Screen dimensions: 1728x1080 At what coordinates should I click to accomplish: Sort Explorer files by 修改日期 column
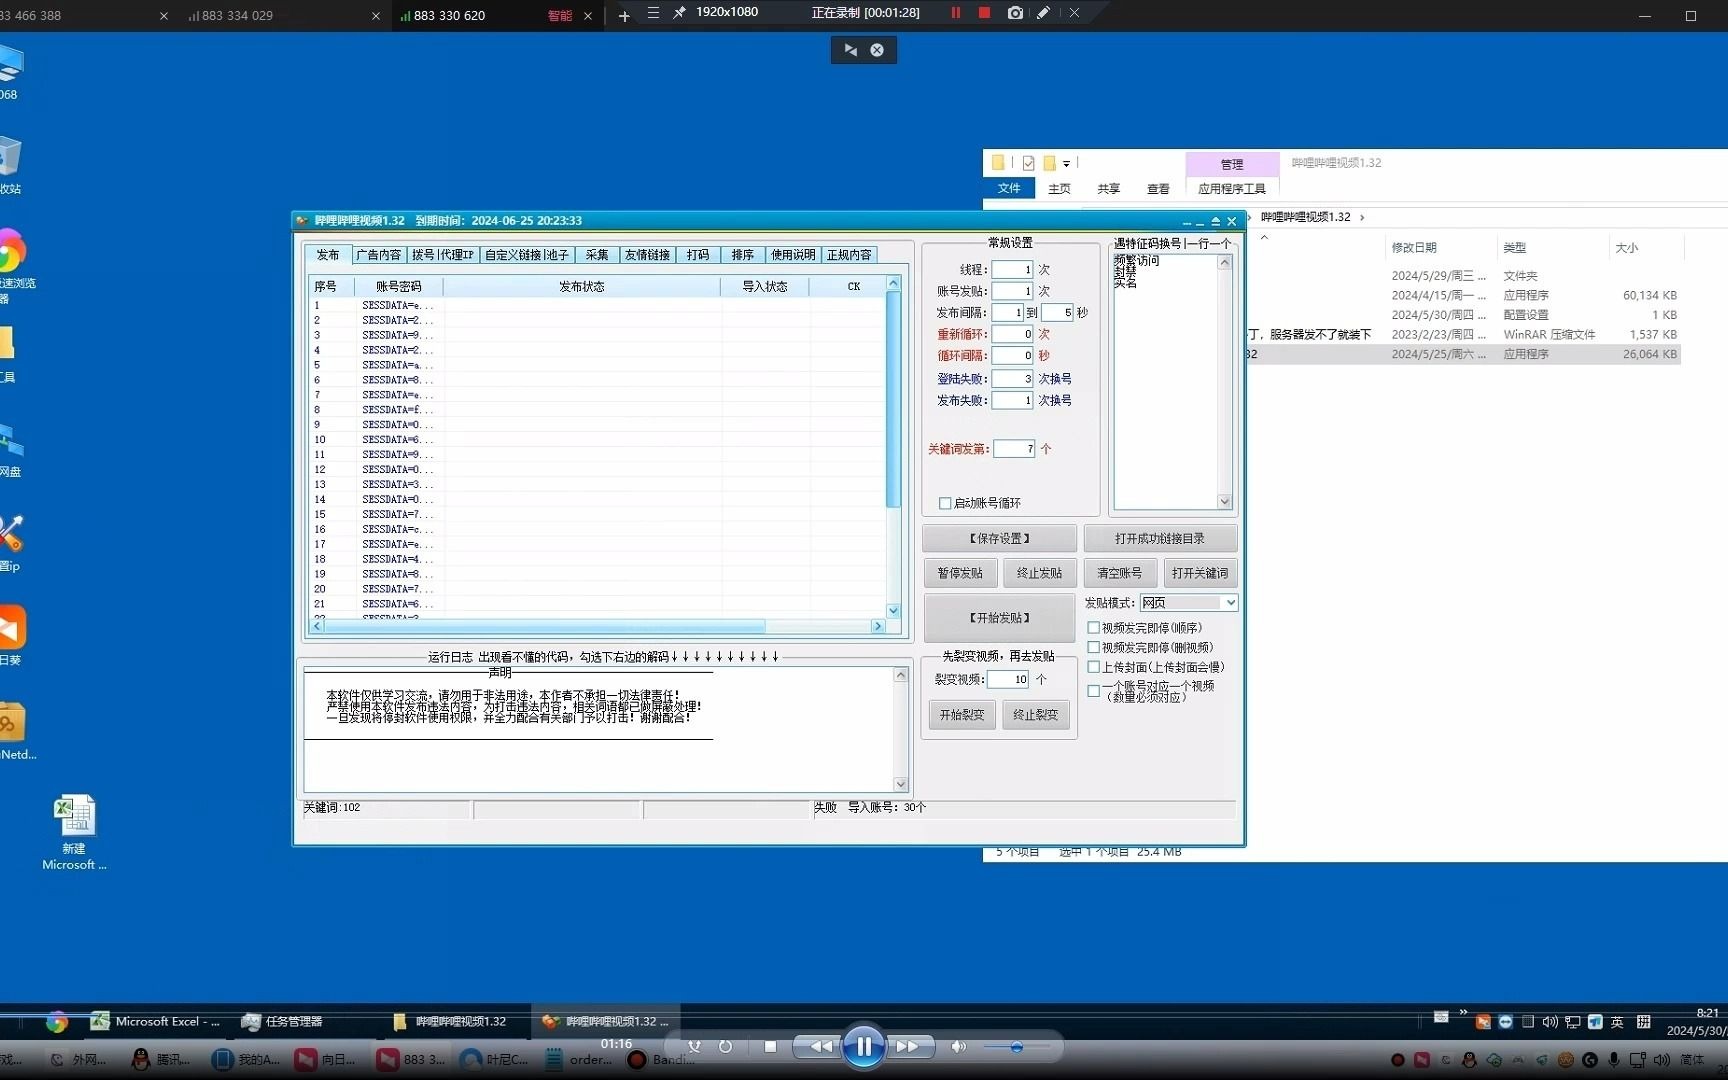pyautogui.click(x=1414, y=247)
